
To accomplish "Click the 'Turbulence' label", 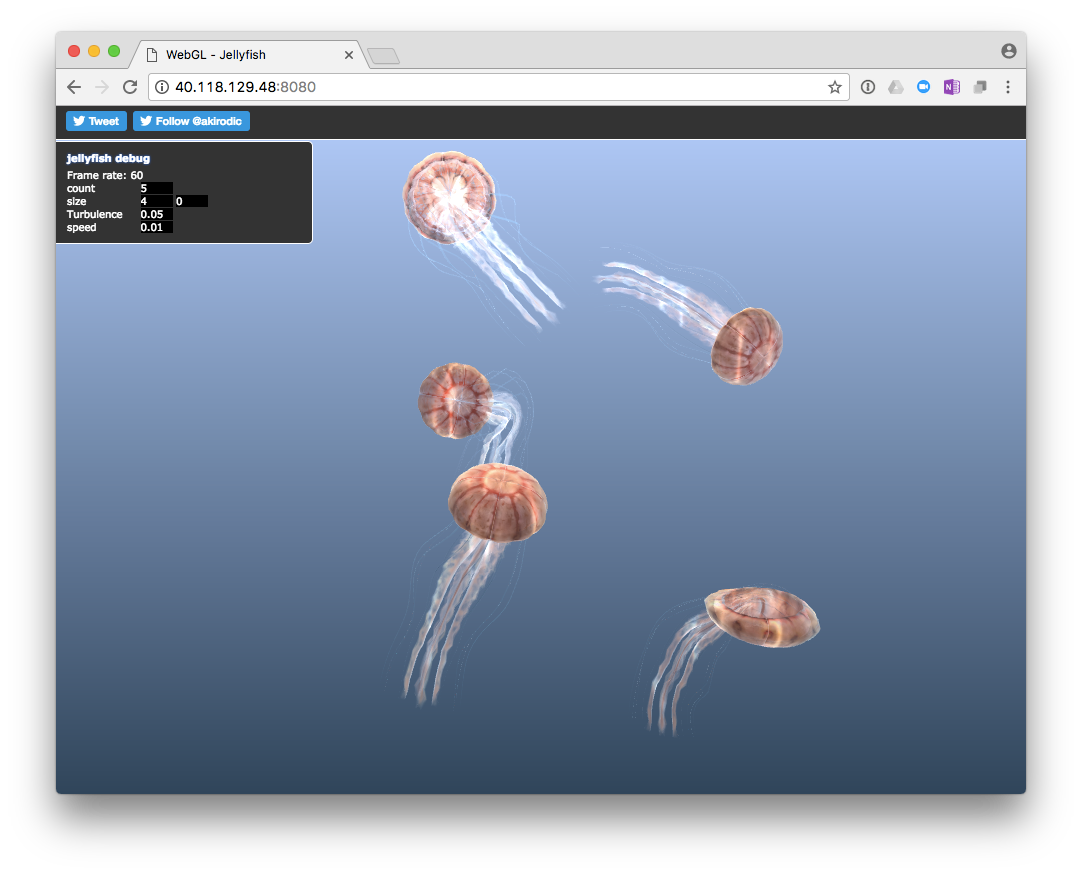I will coord(95,215).
